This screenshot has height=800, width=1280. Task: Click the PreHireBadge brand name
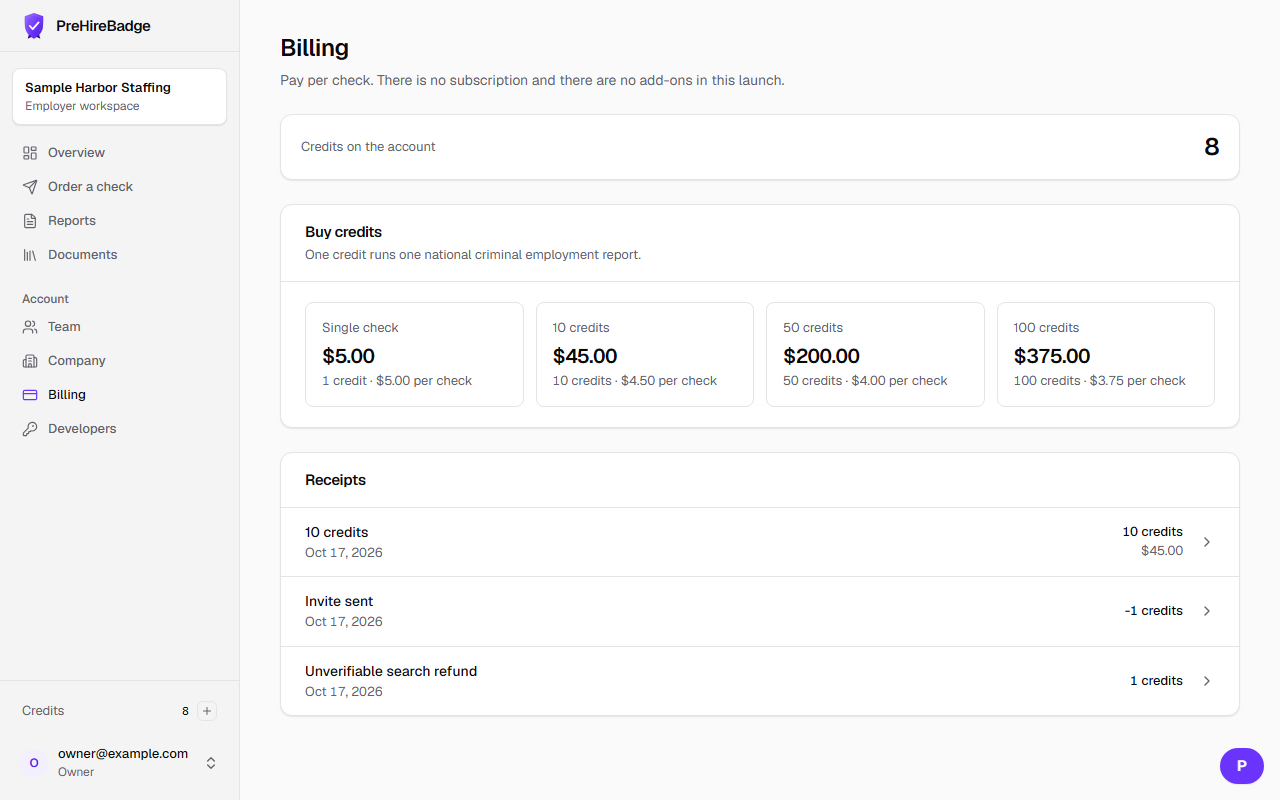tap(103, 26)
